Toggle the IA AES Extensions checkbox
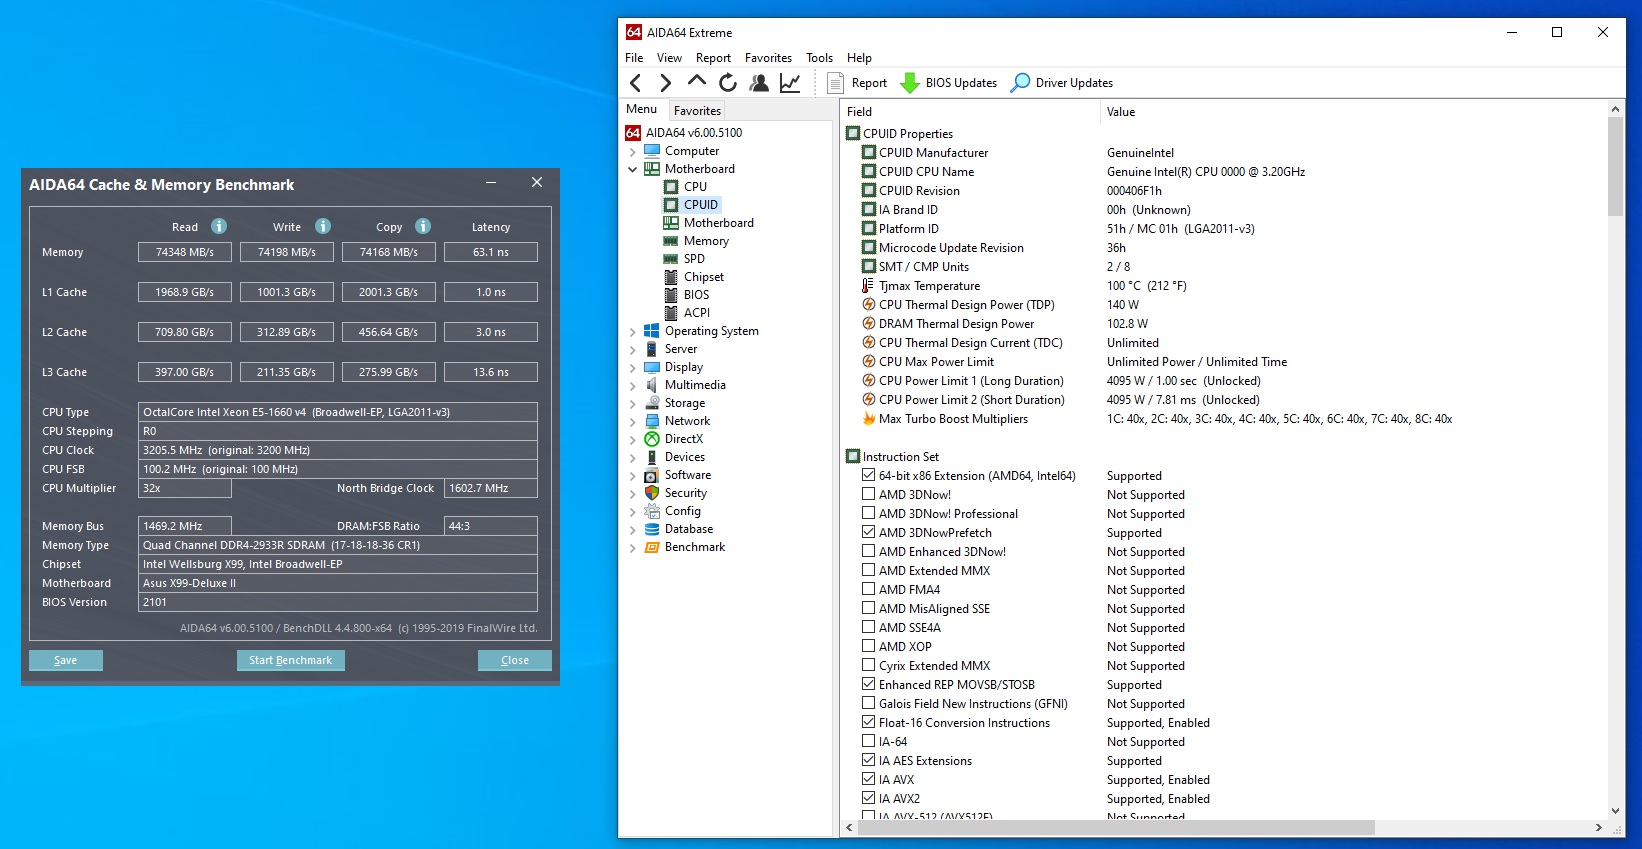The width and height of the screenshot is (1642, 849). pos(868,761)
